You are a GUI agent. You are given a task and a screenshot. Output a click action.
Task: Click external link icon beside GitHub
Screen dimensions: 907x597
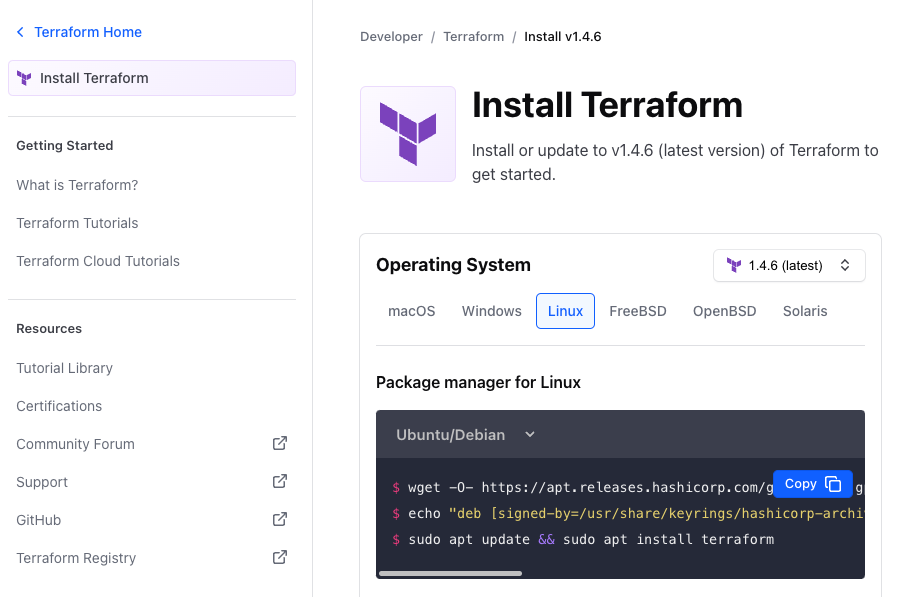[280, 519]
